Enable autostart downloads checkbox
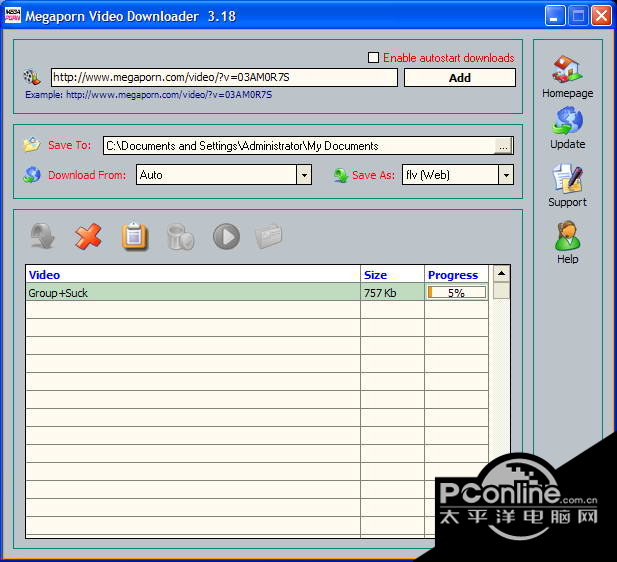 [x=373, y=57]
